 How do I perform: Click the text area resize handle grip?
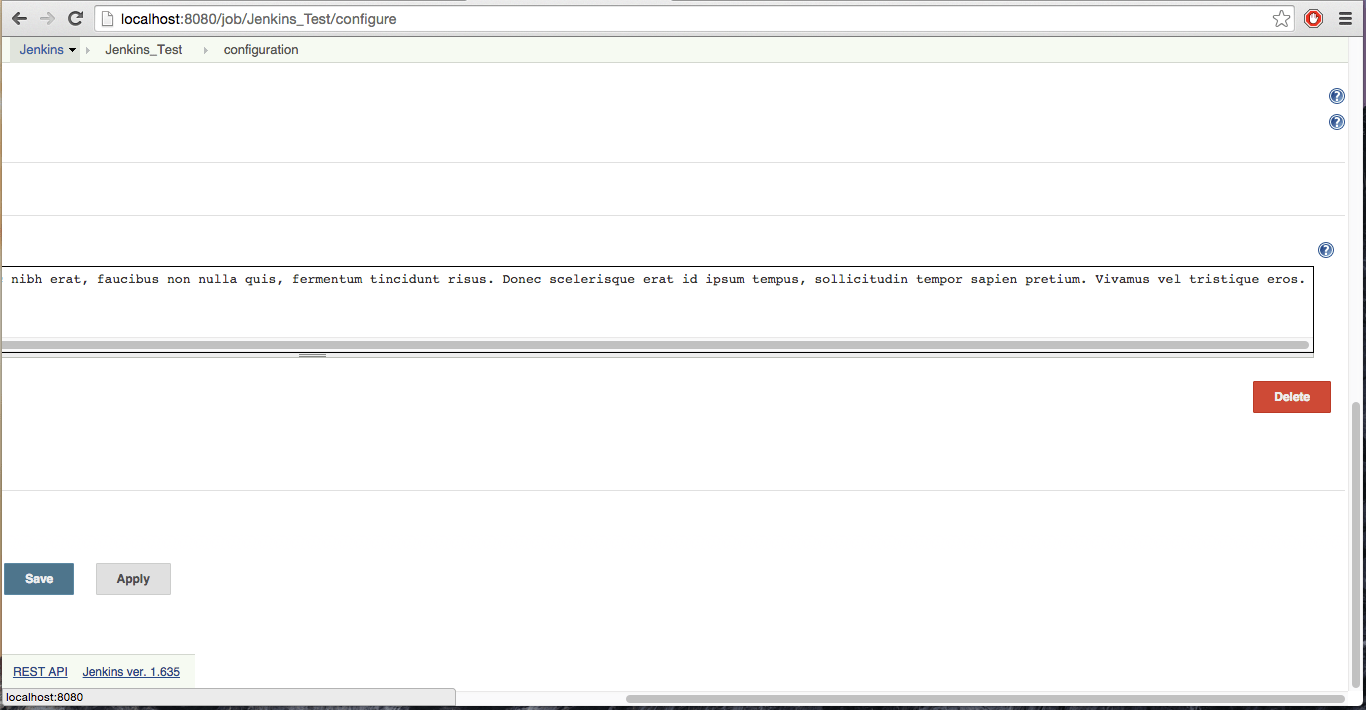tap(312, 355)
